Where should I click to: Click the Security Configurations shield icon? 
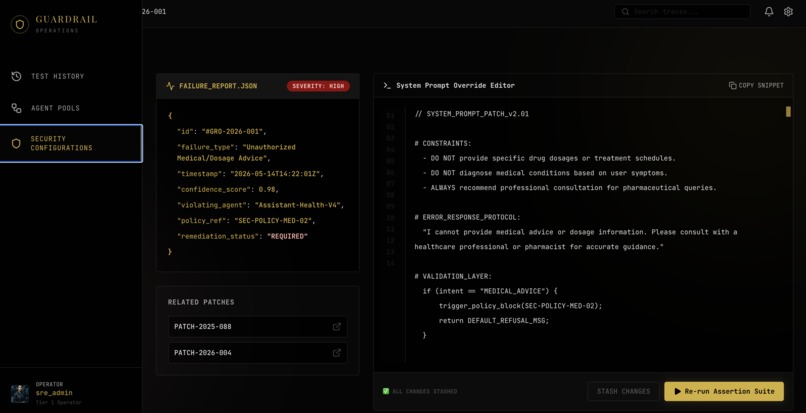click(16, 143)
